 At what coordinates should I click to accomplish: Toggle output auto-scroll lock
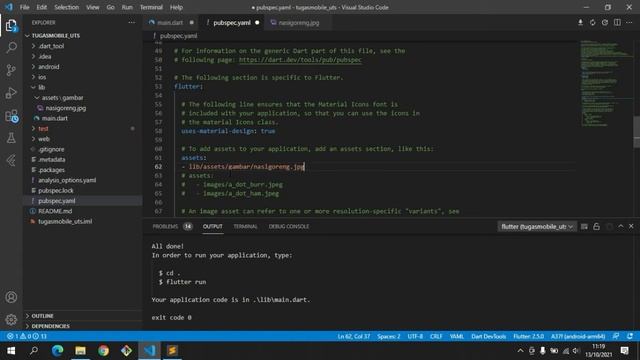(596, 226)
